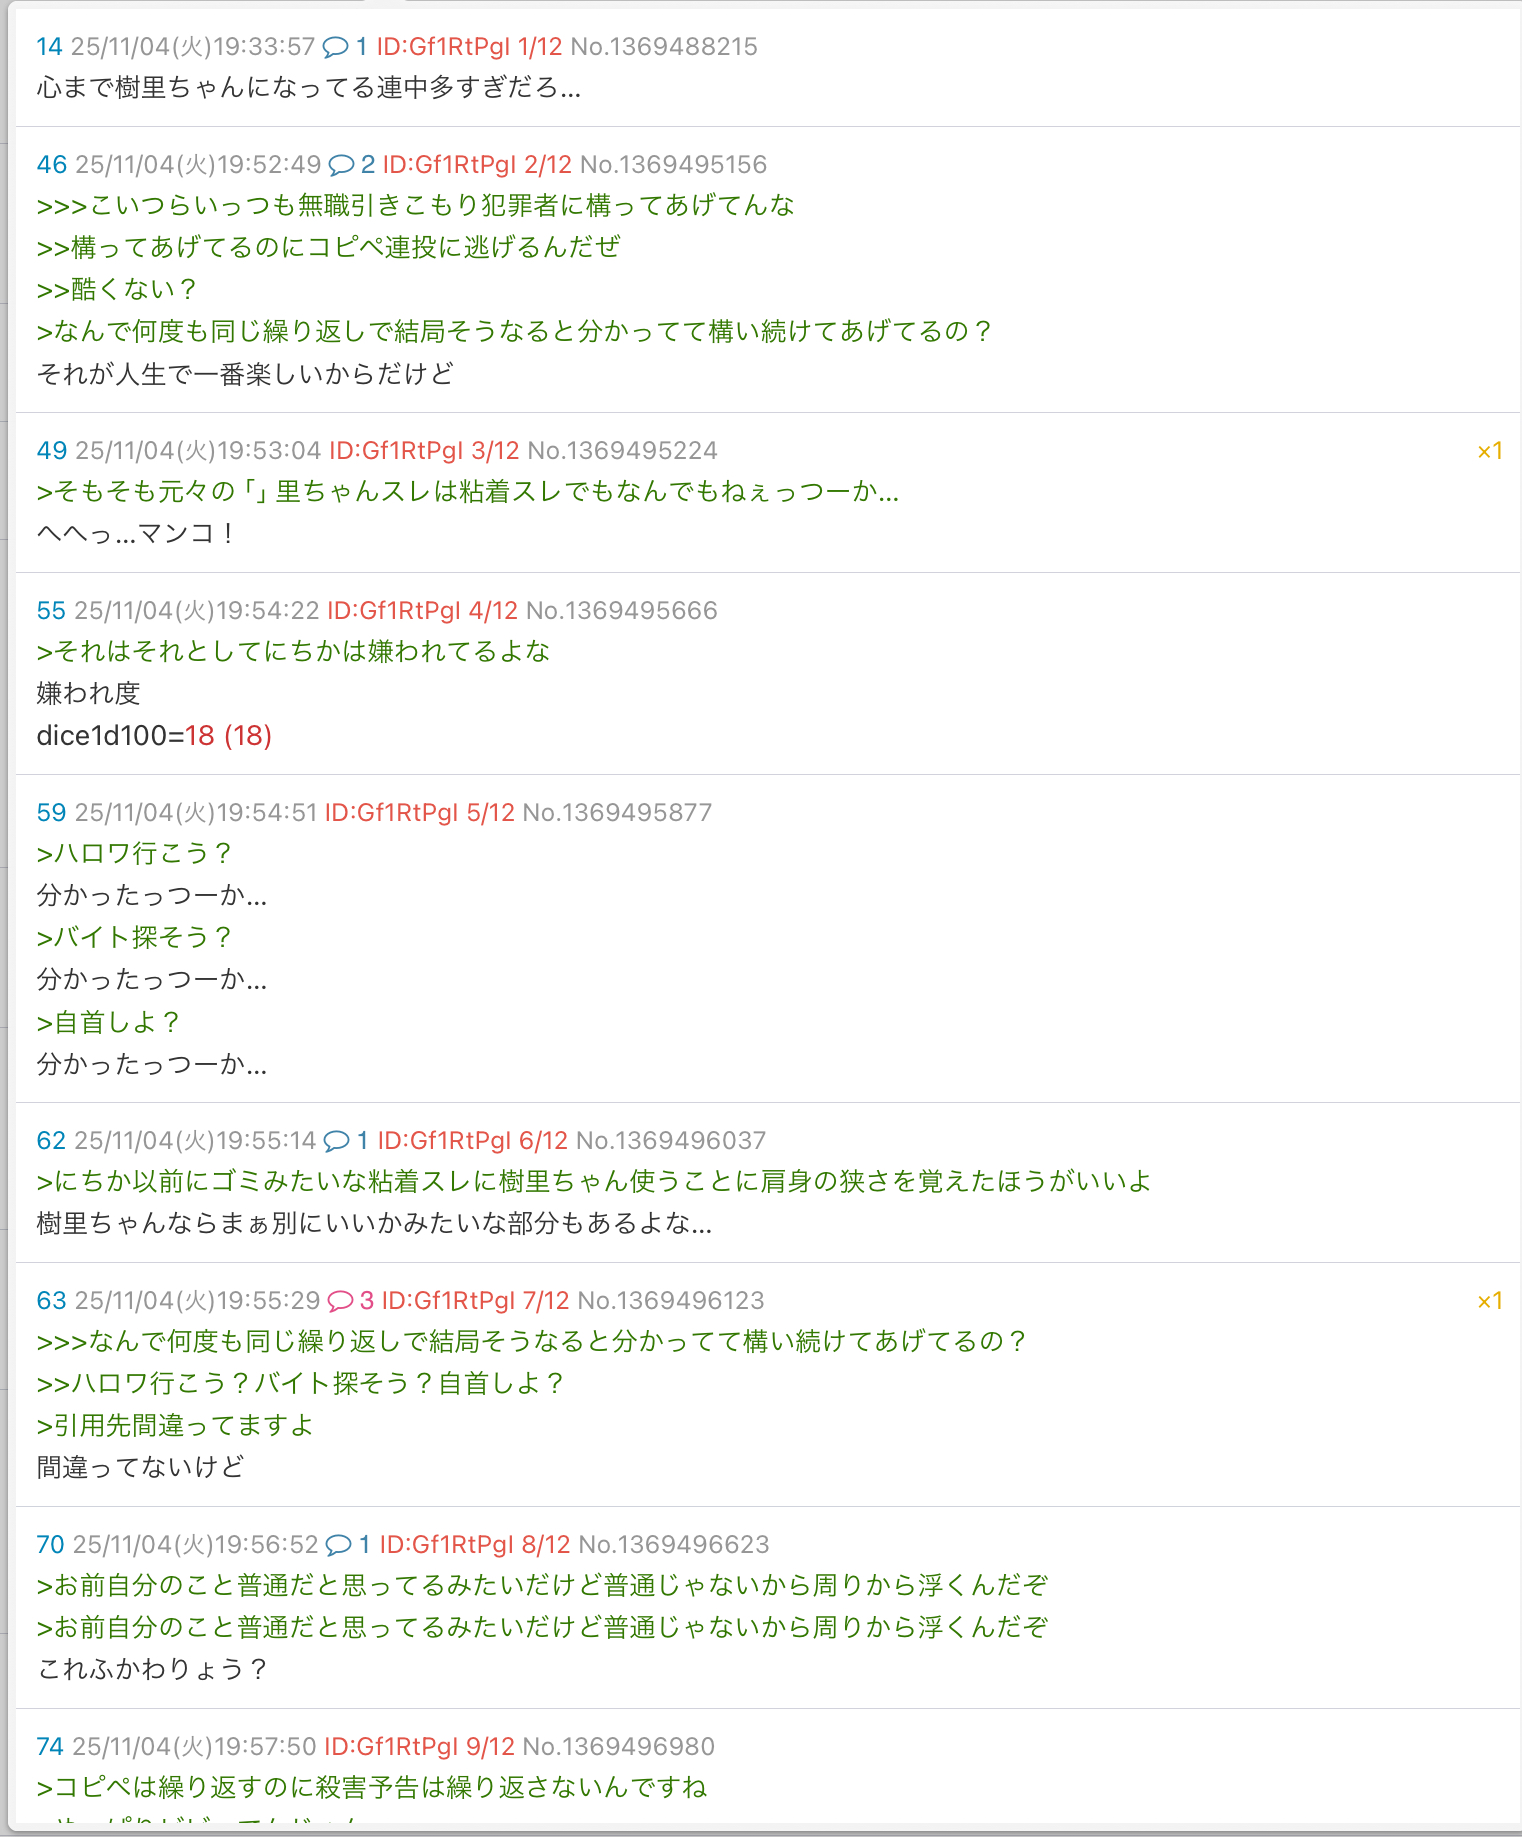Jump to post number 55
This screenshot has height=1837, width=1522.
click(x=51, y=611)
